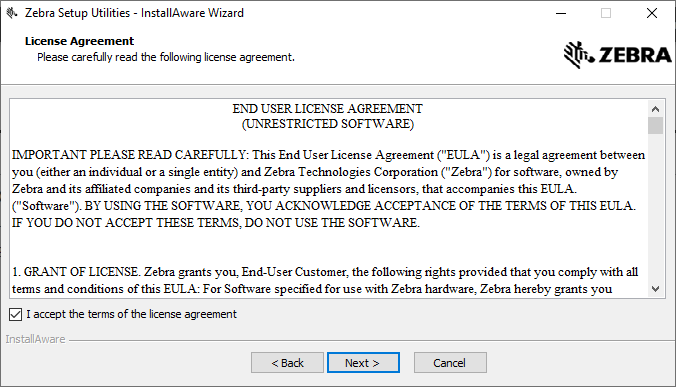This screenshot has width=676, height=387.
Task: Minimize the InstallAware Wizard window
Action: pyautogui.click(x=561, y=13)
